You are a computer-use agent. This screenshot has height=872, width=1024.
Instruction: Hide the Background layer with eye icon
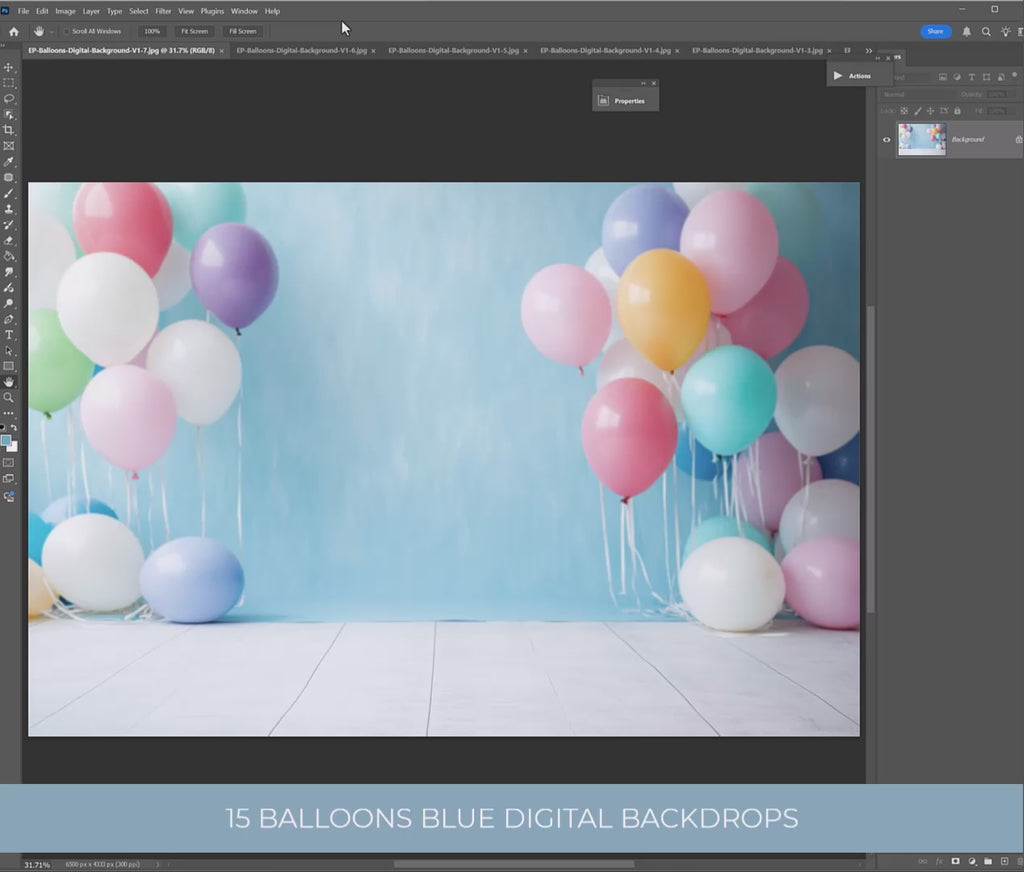[886, 140]
